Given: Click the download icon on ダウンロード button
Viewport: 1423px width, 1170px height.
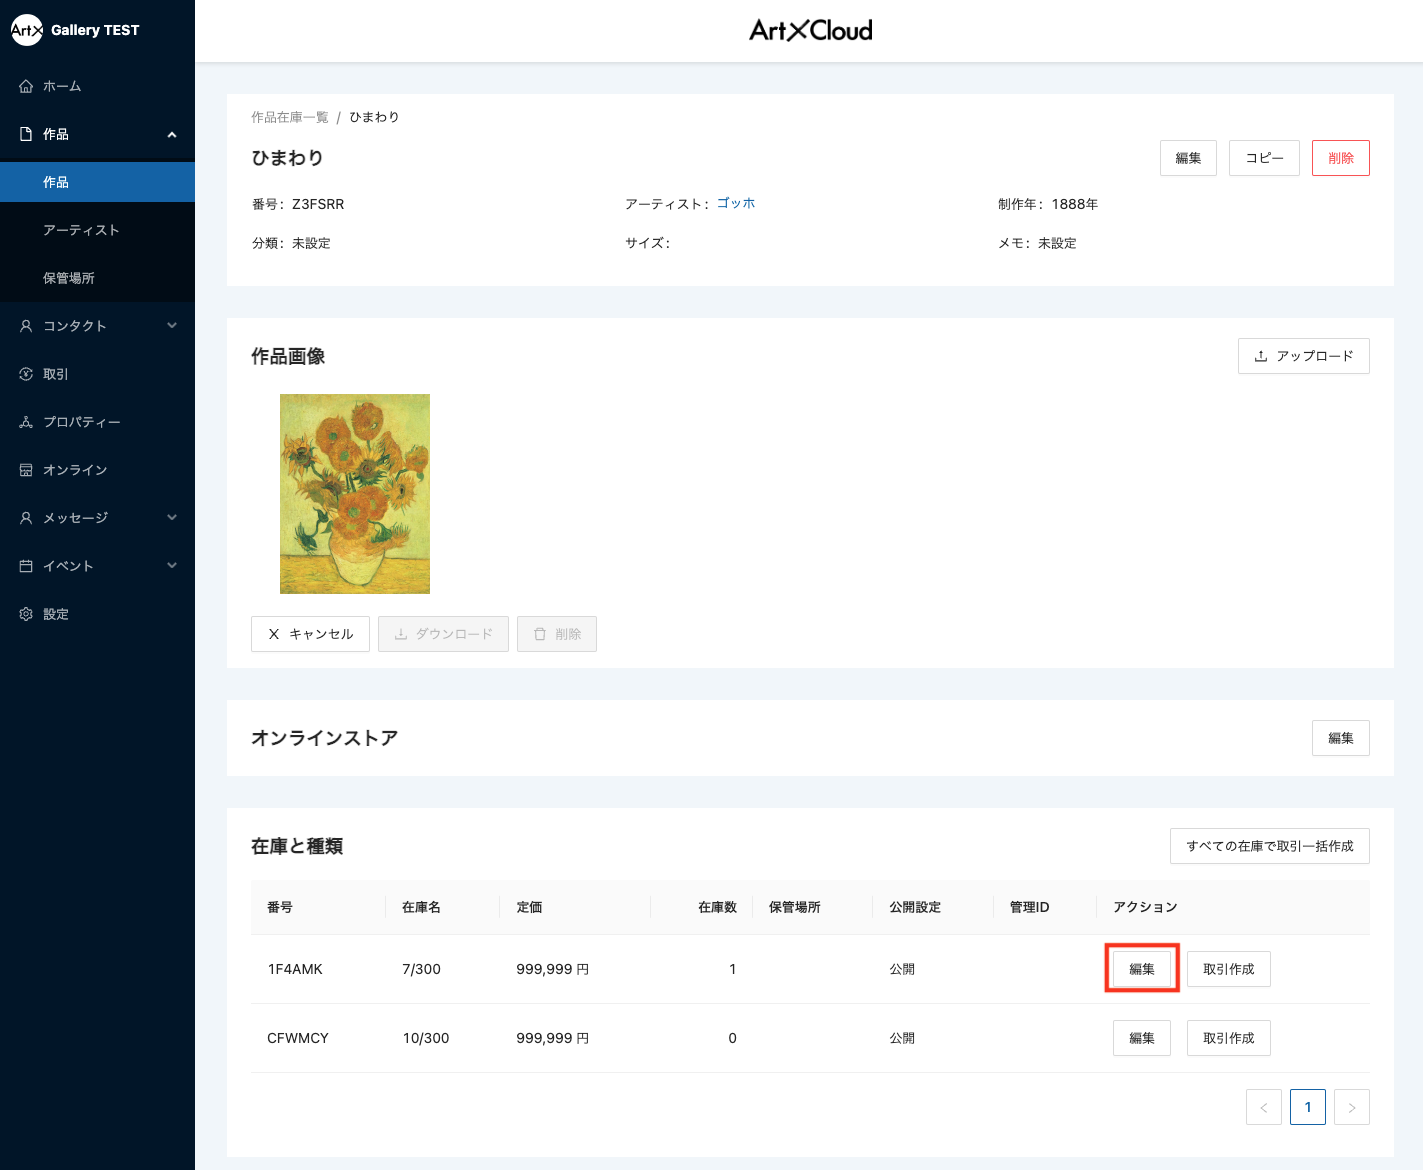Looking at the screenshot, I should tap(401, 634).
